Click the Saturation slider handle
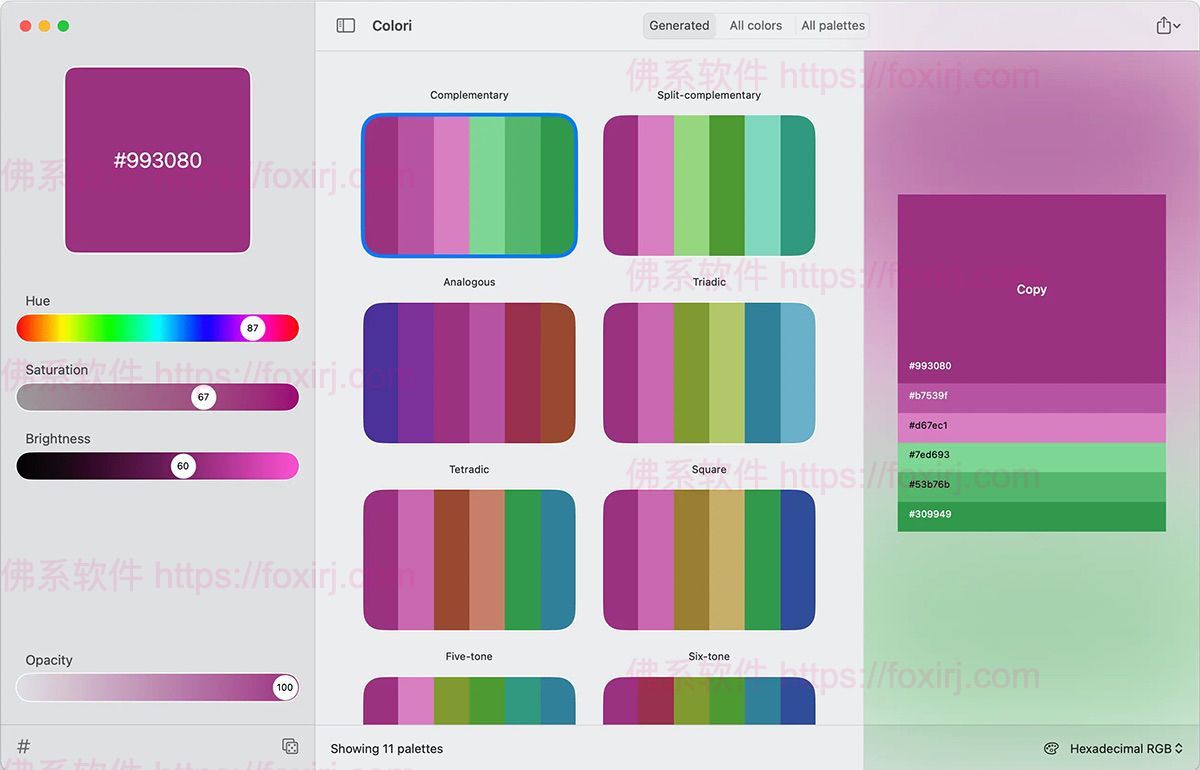The image size is (1200, 770). tap(204, 396)
